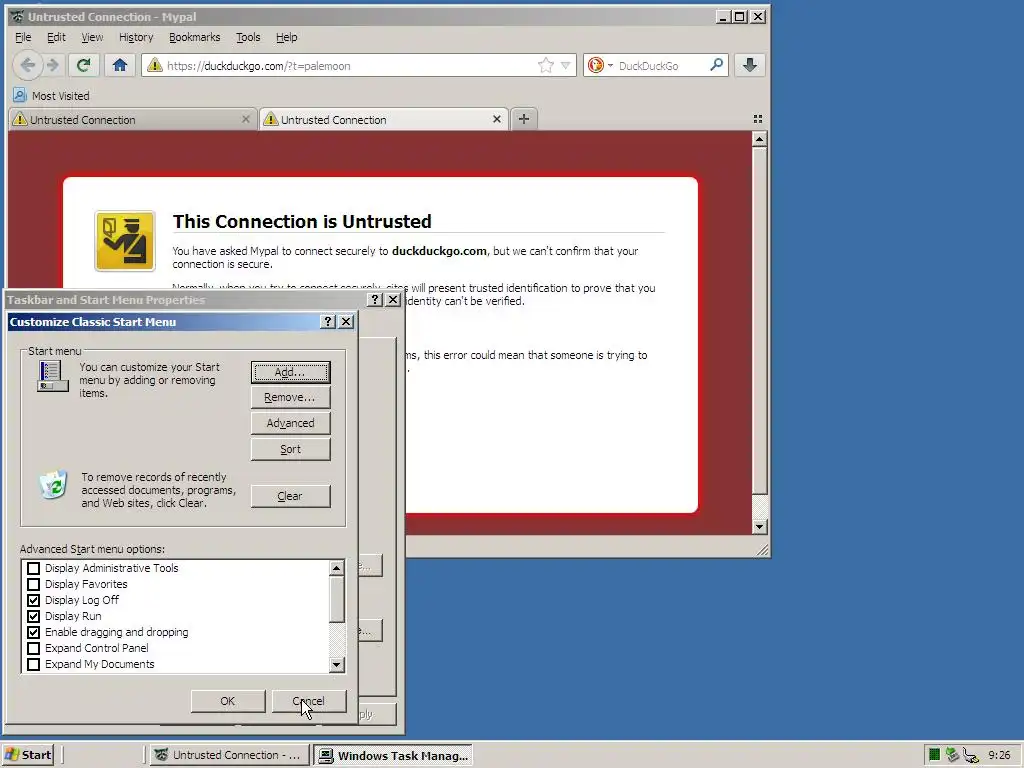Click the network connection tray icon

pyautogui.click(x=971, y=756)
